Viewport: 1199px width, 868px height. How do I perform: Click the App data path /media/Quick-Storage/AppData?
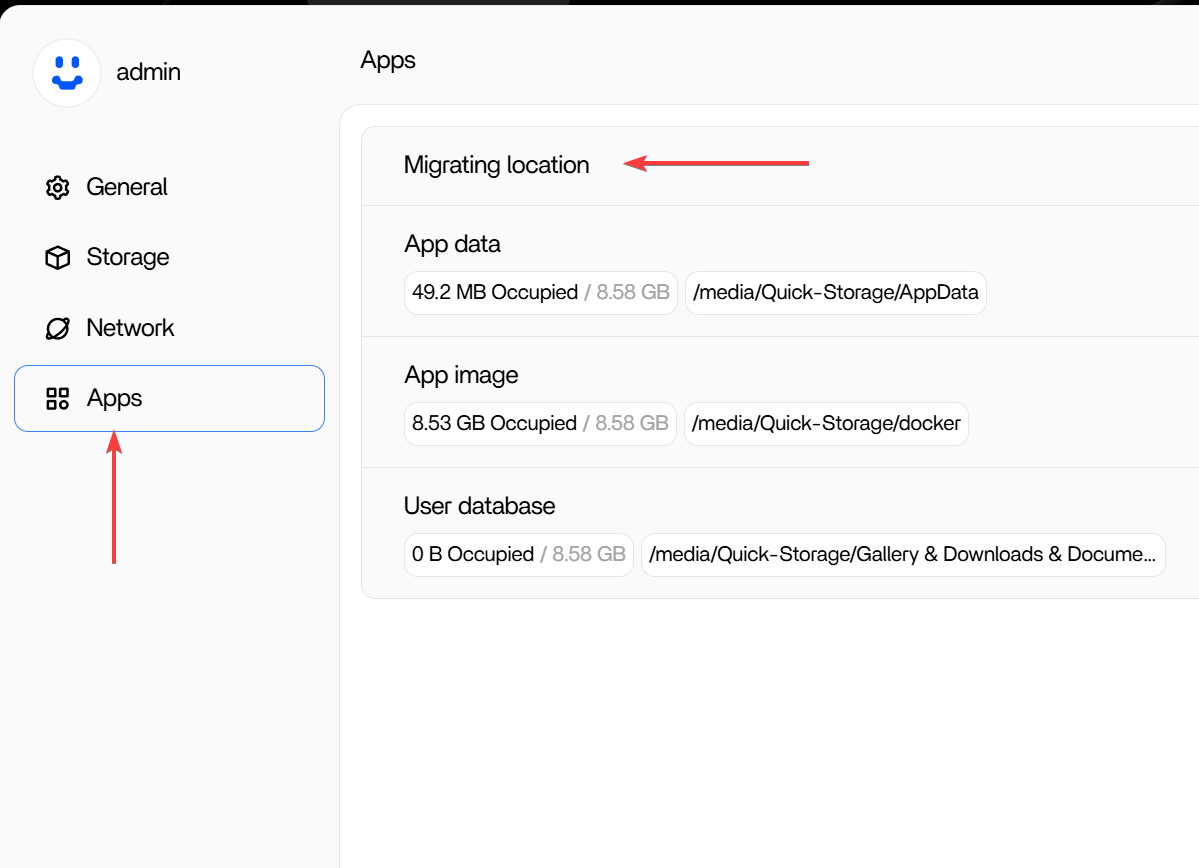point(835,293)
